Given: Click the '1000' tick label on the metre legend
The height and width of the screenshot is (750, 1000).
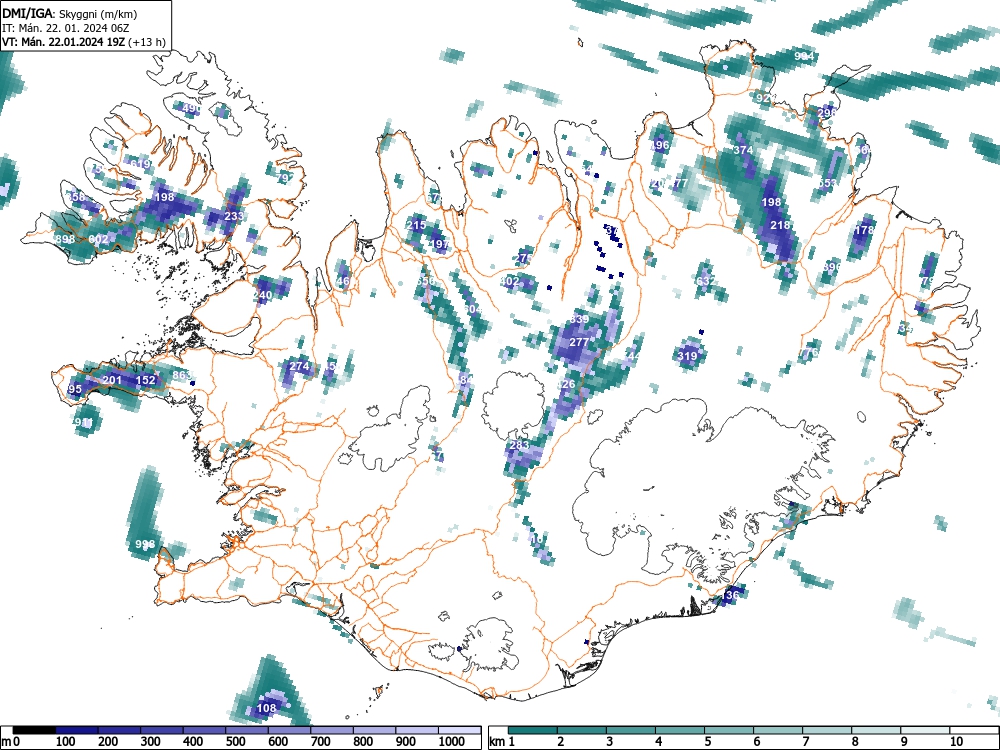Looking at the screenshot, I should click(x=452, y=742).
